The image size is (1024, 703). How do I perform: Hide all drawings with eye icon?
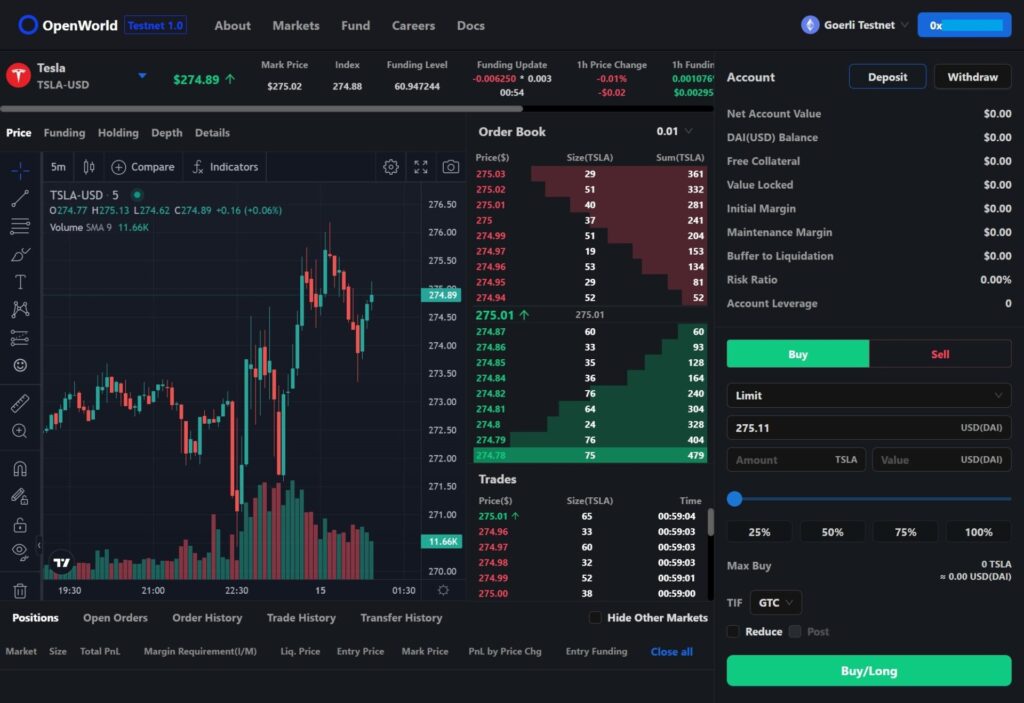20,552
